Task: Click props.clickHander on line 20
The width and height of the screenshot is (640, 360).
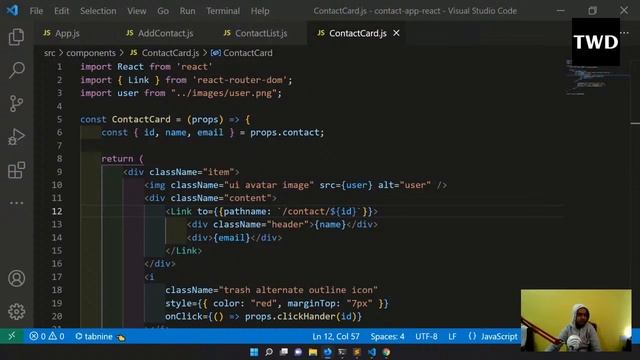Action: coord(290,316)
